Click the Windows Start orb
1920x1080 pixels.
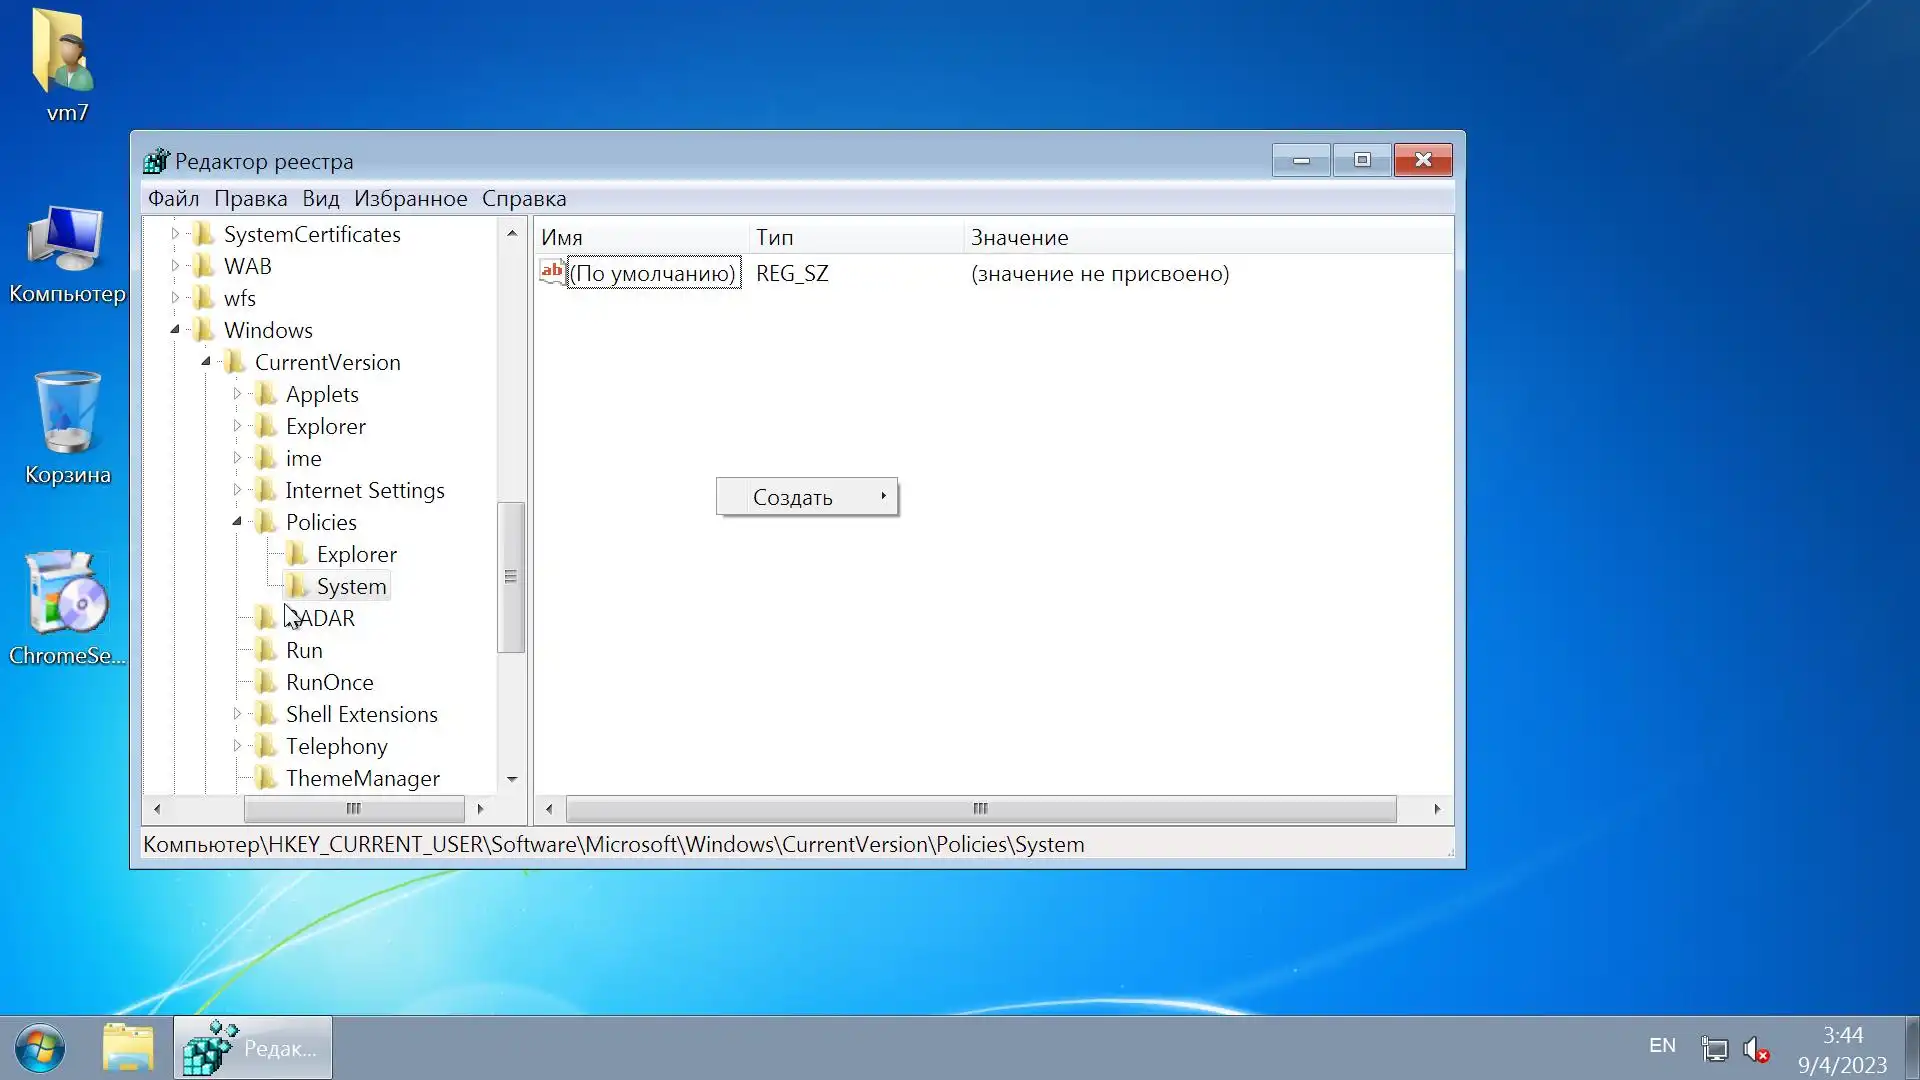40,1048
